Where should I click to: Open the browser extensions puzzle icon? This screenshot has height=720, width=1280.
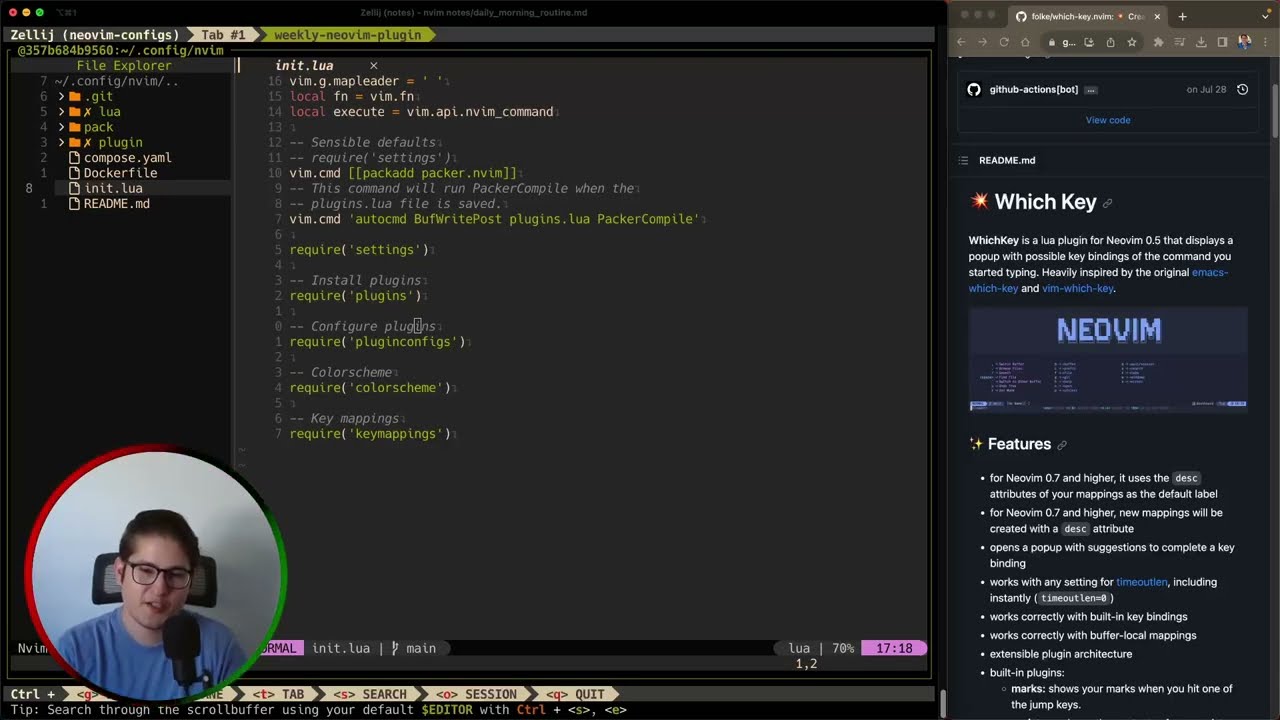point(1158,42)
